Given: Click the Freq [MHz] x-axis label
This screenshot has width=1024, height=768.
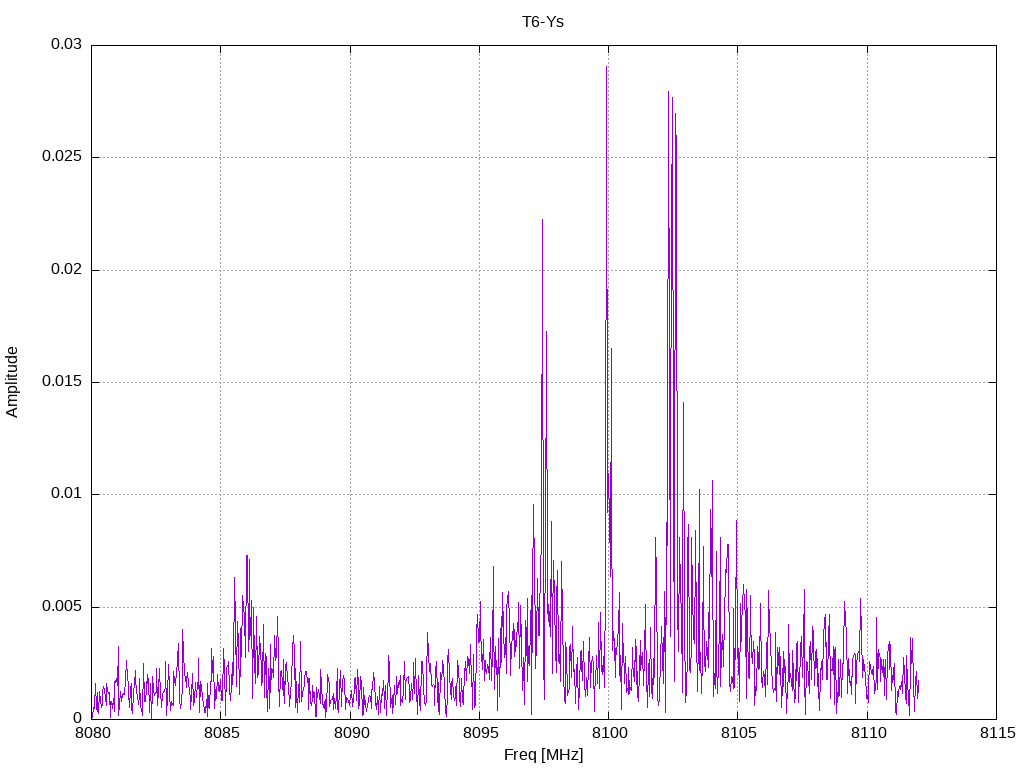Looking at the screenshot, I should click(543, 755).
